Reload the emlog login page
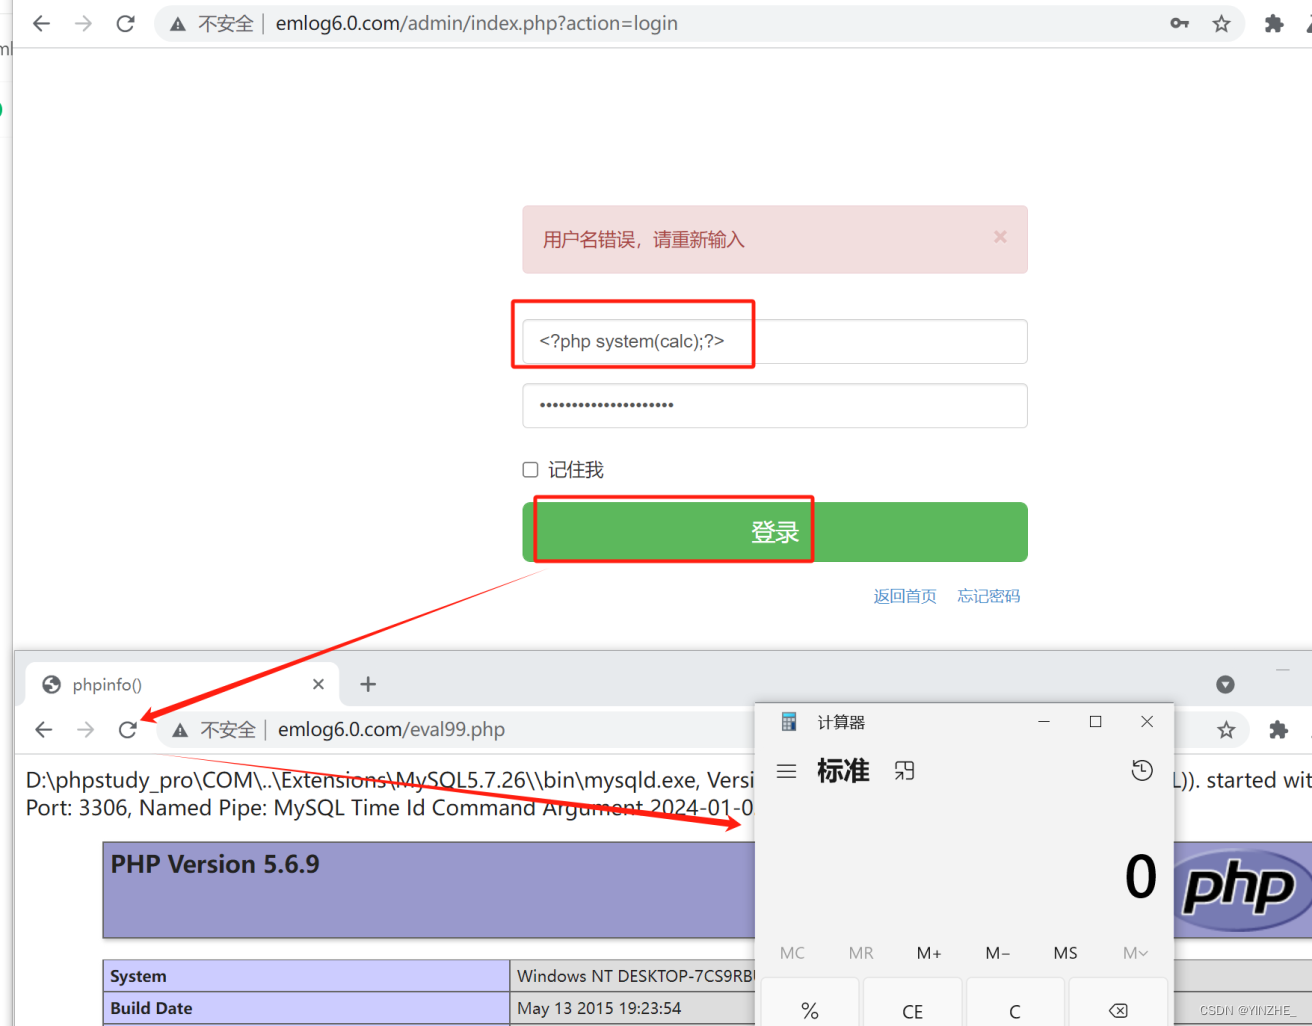1312x1026 pixels. tap(125, 23)
